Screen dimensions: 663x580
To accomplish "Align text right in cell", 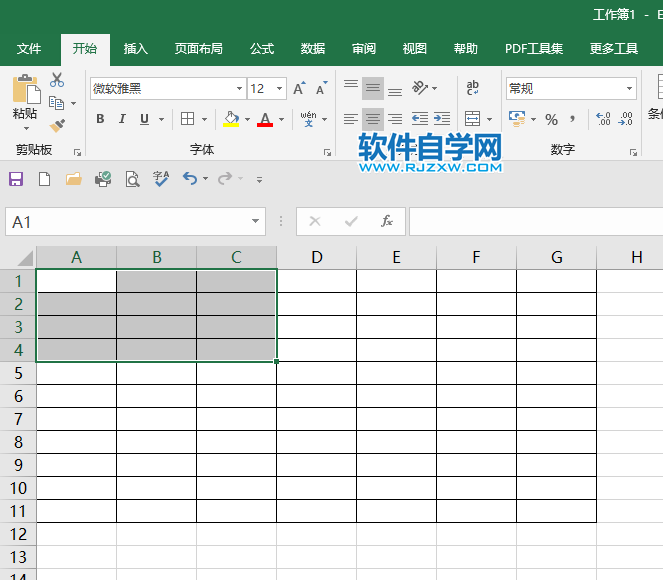I will [x=395, y=119].
